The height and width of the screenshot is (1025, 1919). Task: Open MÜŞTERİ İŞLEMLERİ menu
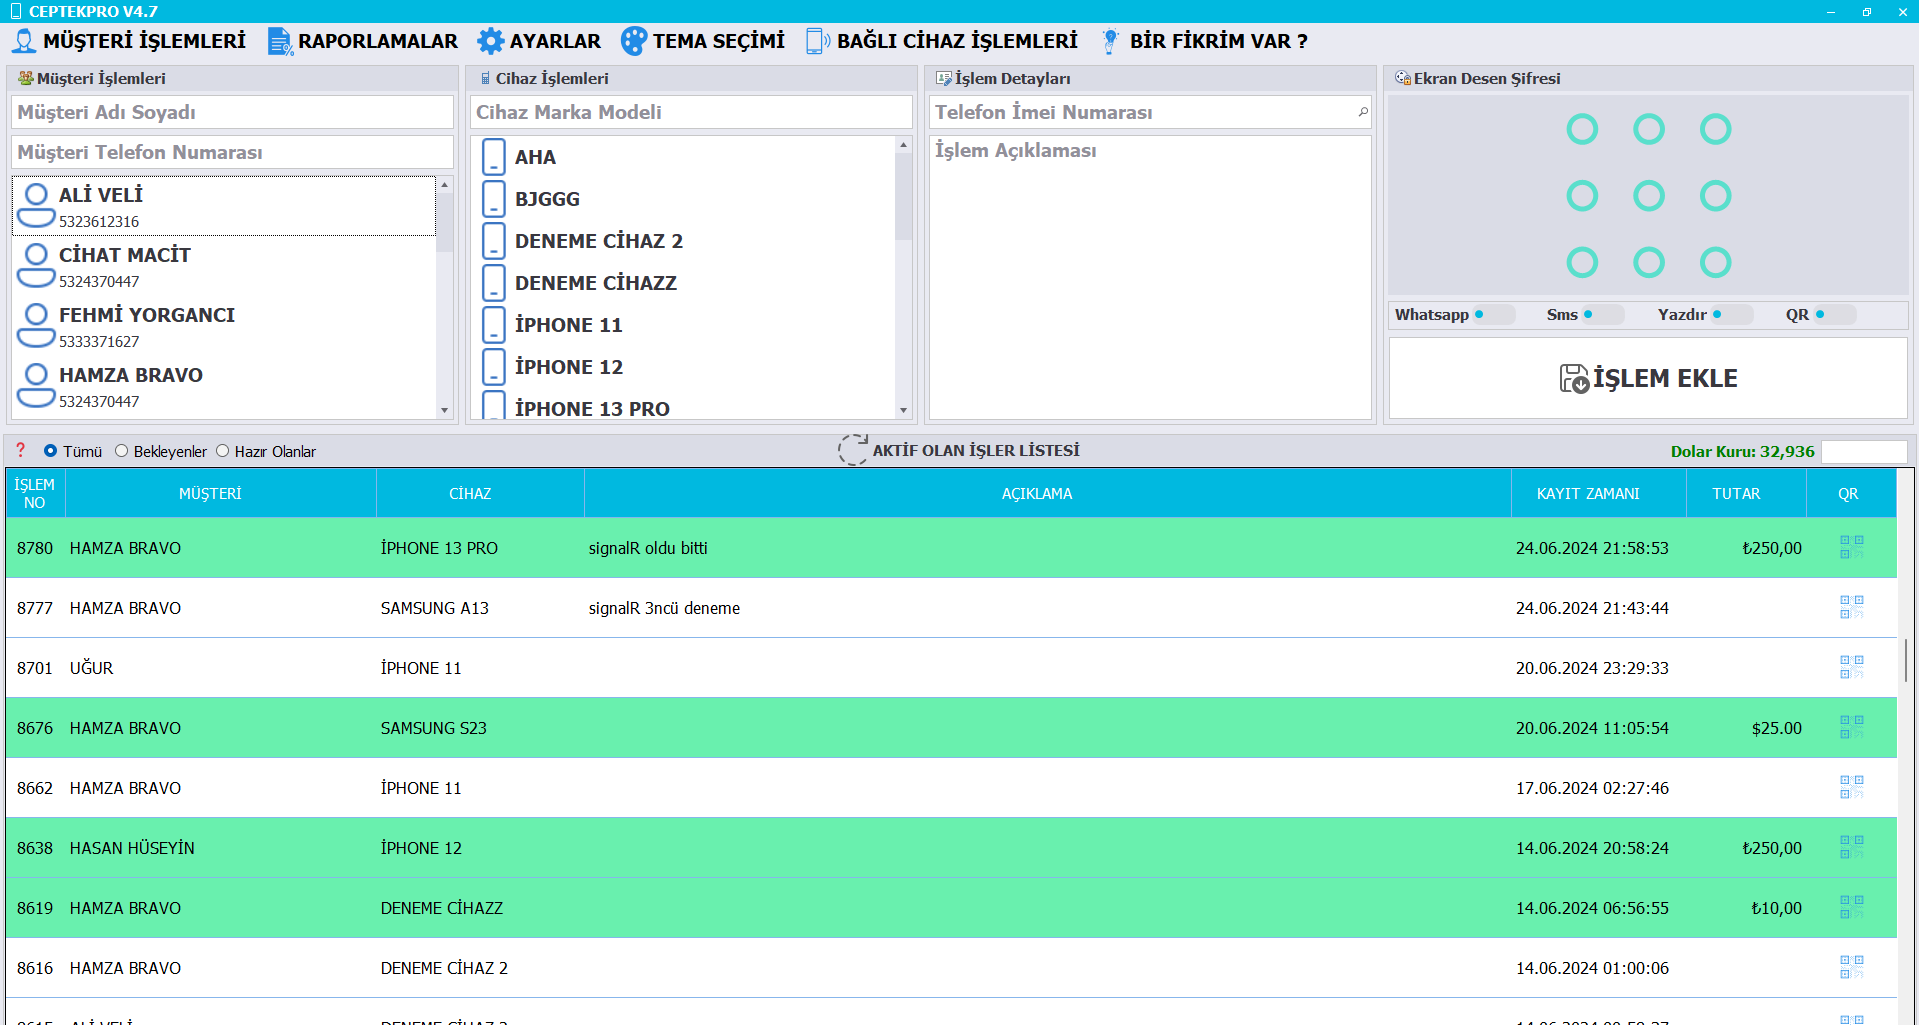128,41
